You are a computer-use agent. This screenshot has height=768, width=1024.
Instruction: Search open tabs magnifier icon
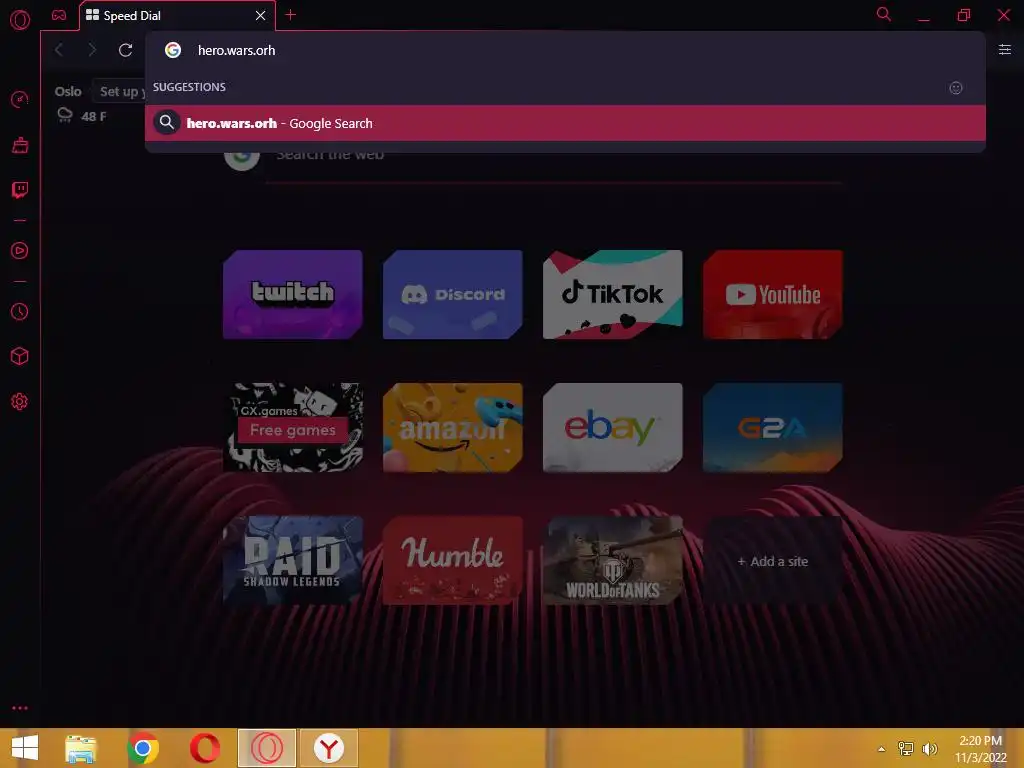[883, 14]
